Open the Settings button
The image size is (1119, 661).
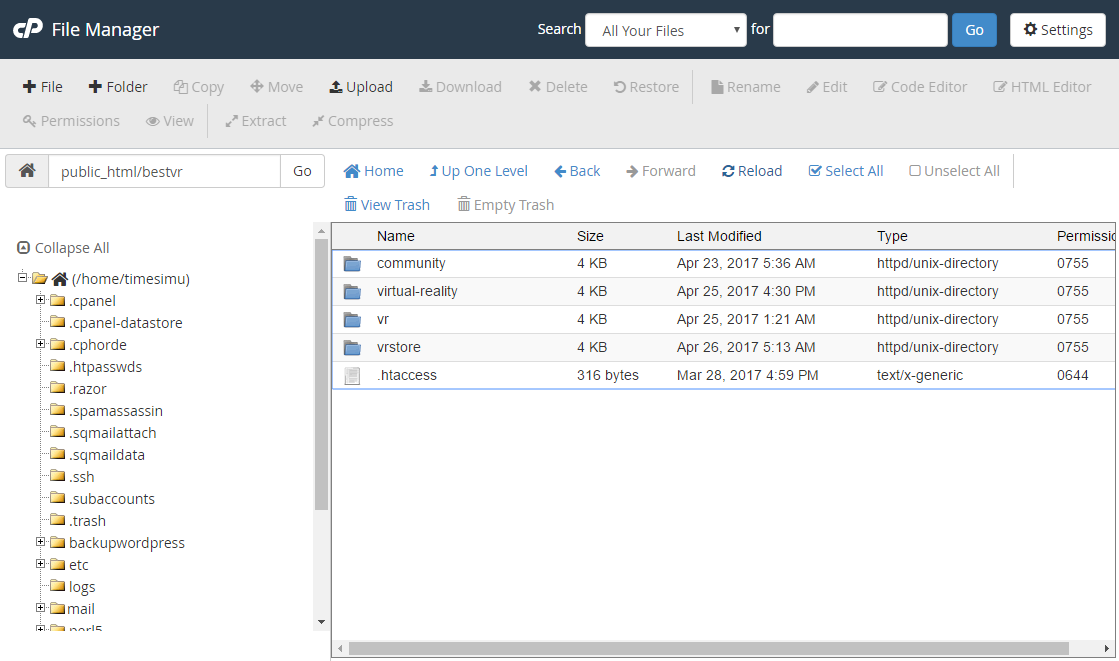[1057, 30]
